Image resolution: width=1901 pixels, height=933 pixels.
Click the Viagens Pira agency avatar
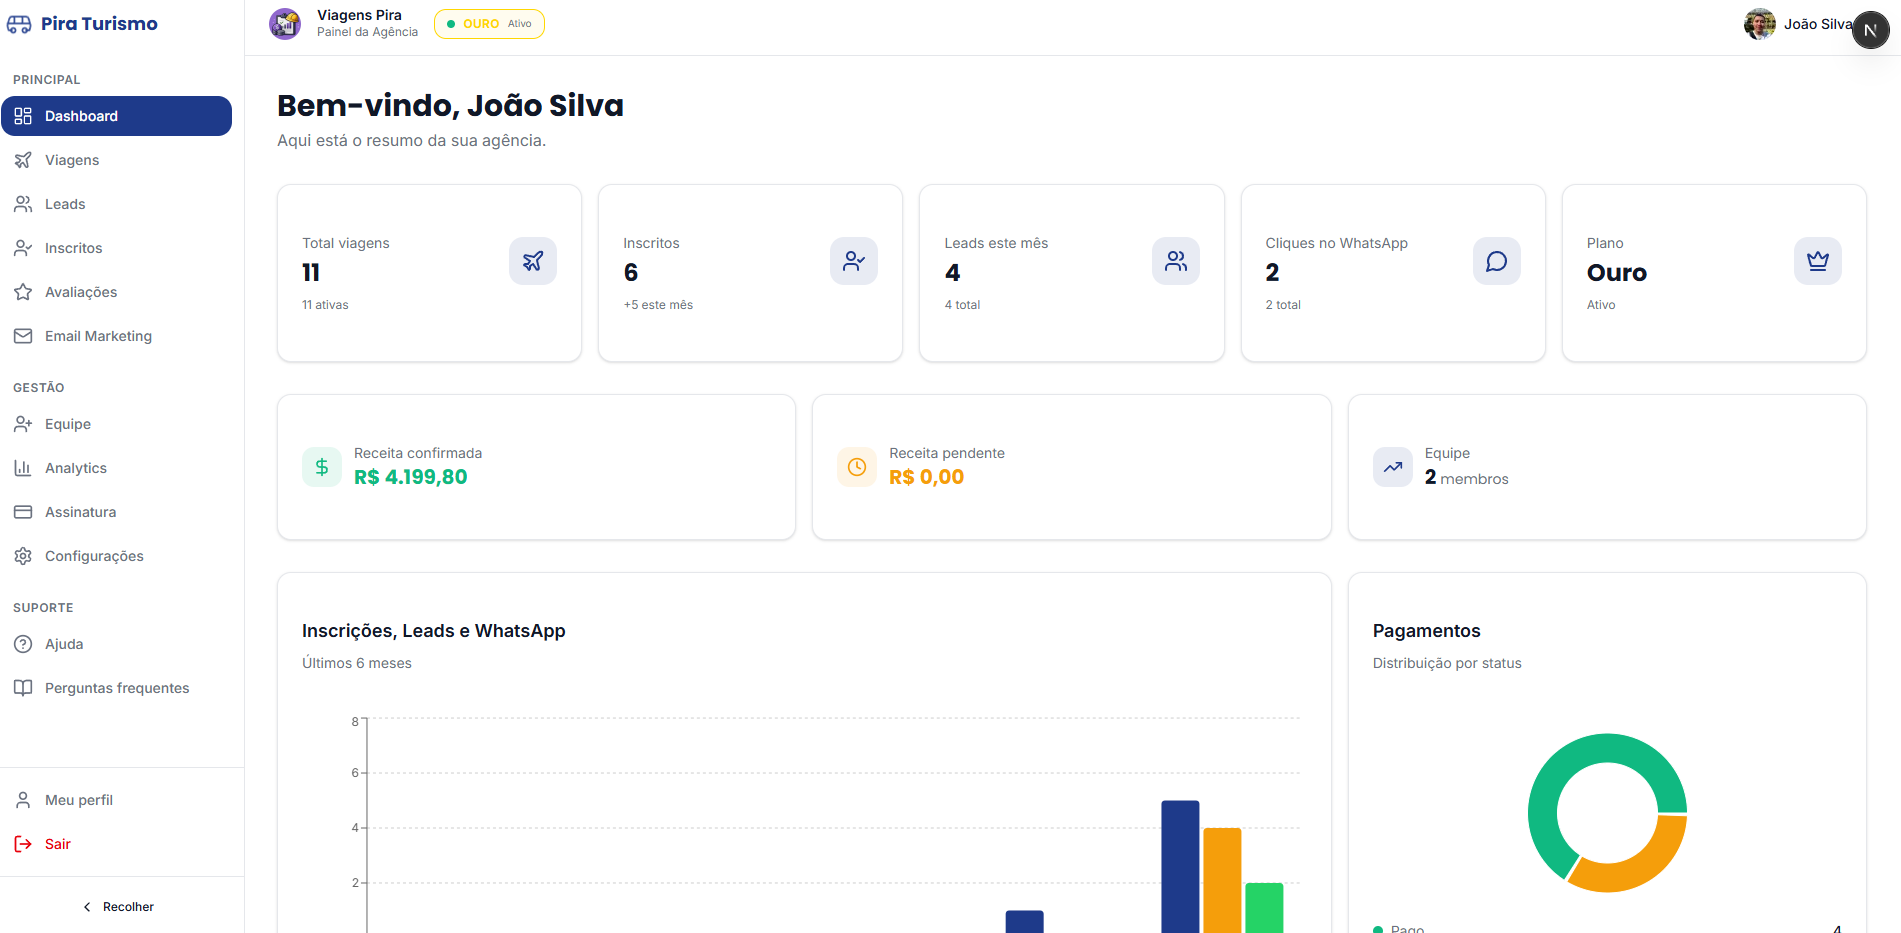285,24
